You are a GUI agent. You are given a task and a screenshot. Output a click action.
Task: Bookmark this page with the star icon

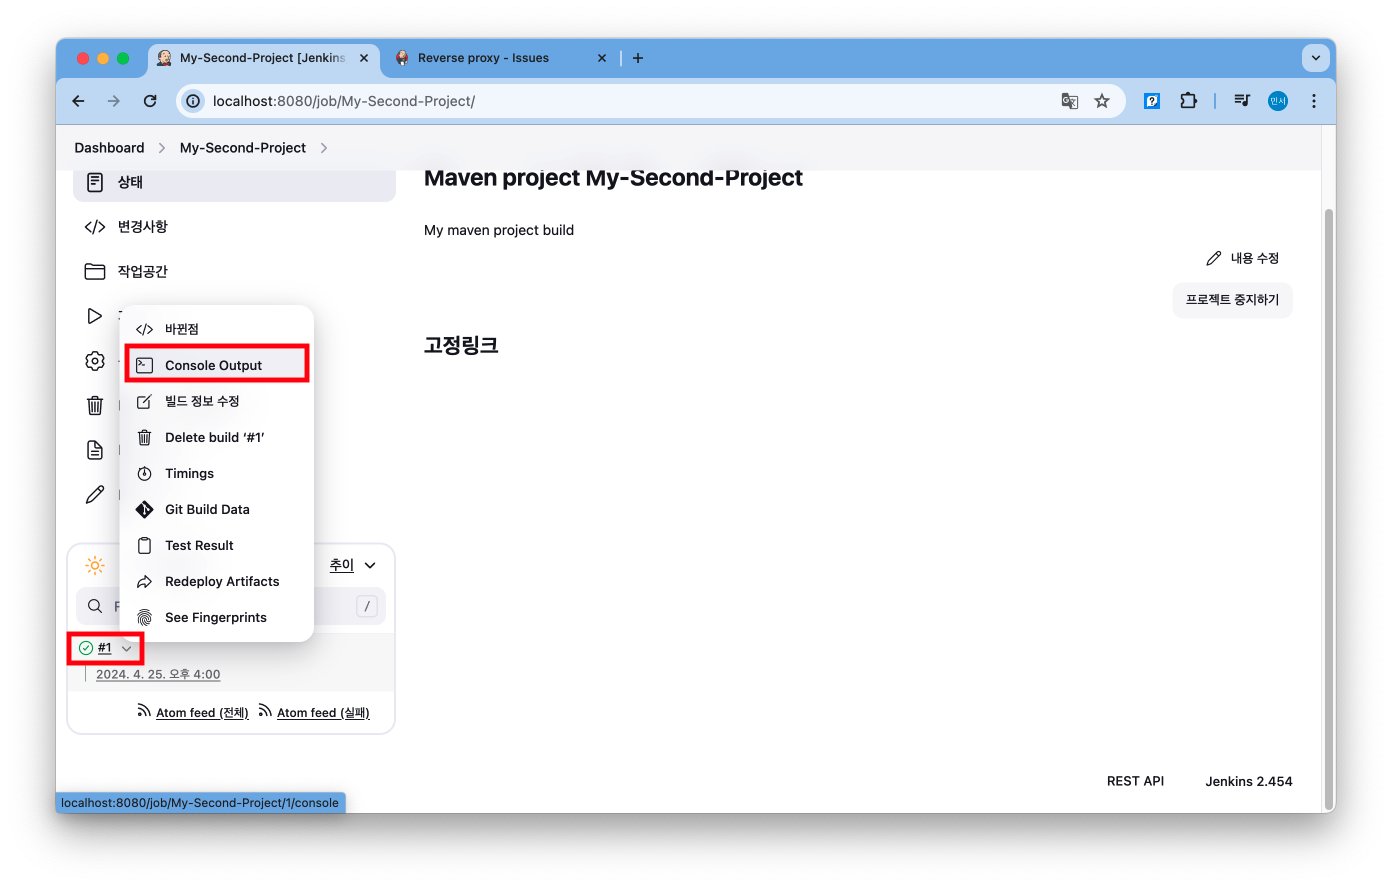point(1102,101)
